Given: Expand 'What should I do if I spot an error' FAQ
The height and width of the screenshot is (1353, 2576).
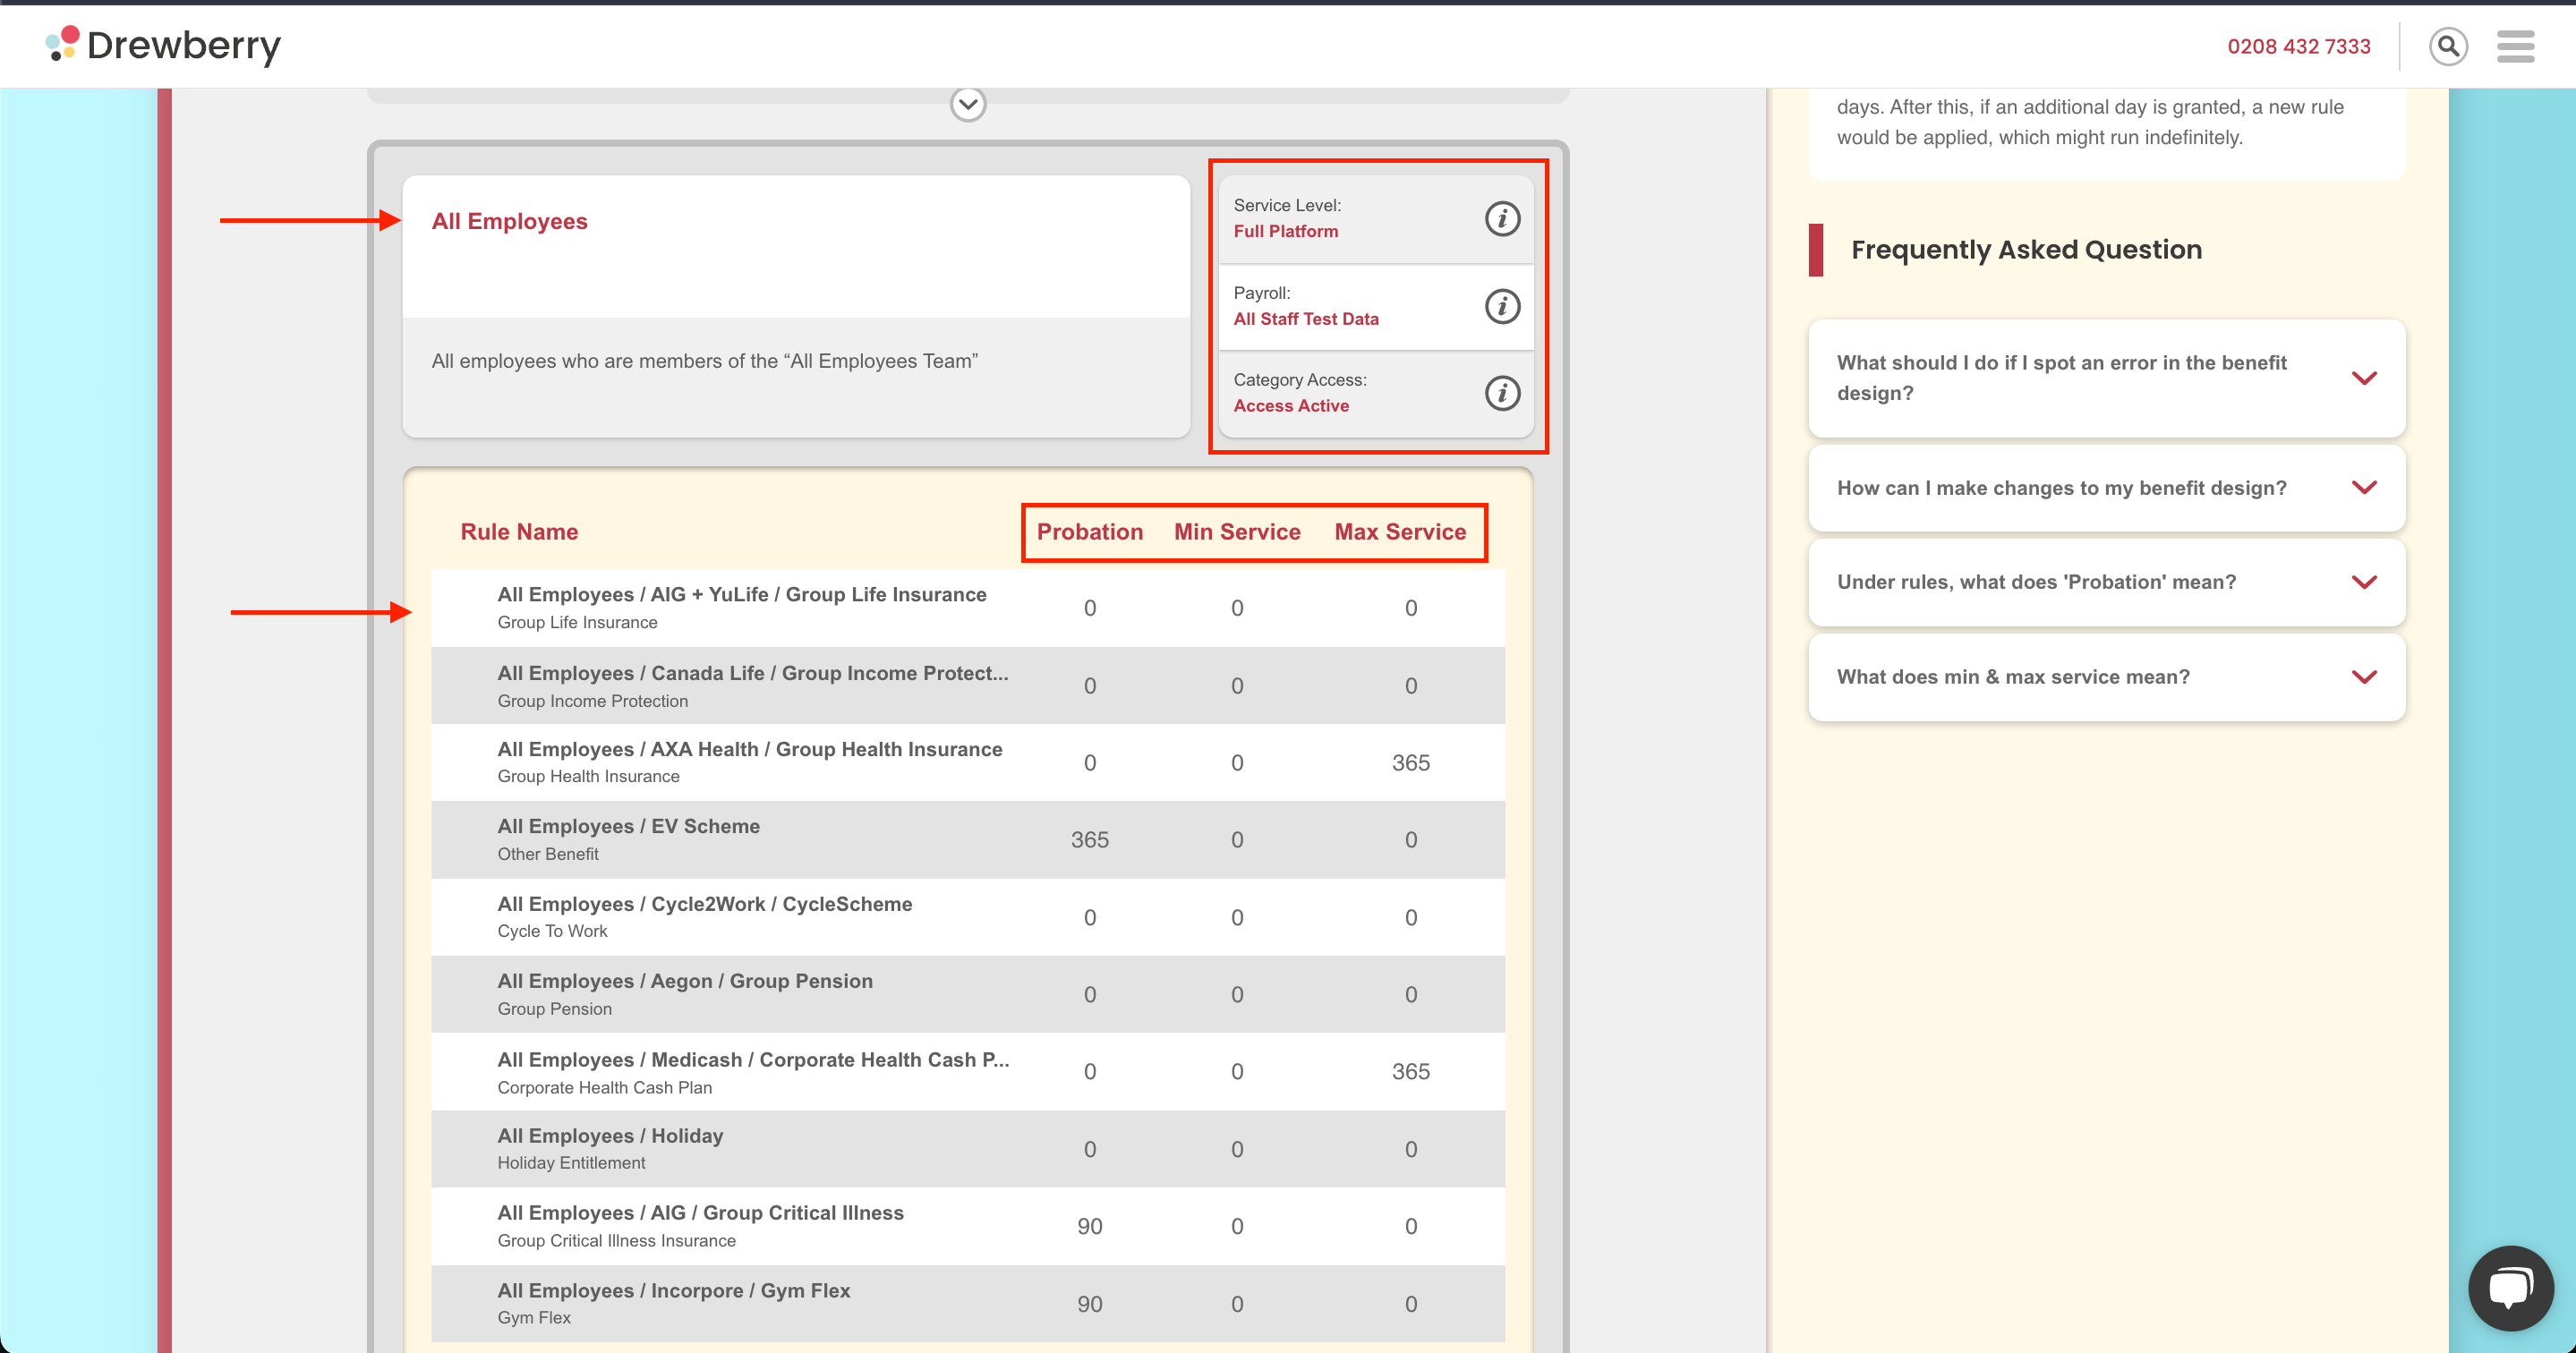Looking at the screenshot, I should [x=2106, y=378].
